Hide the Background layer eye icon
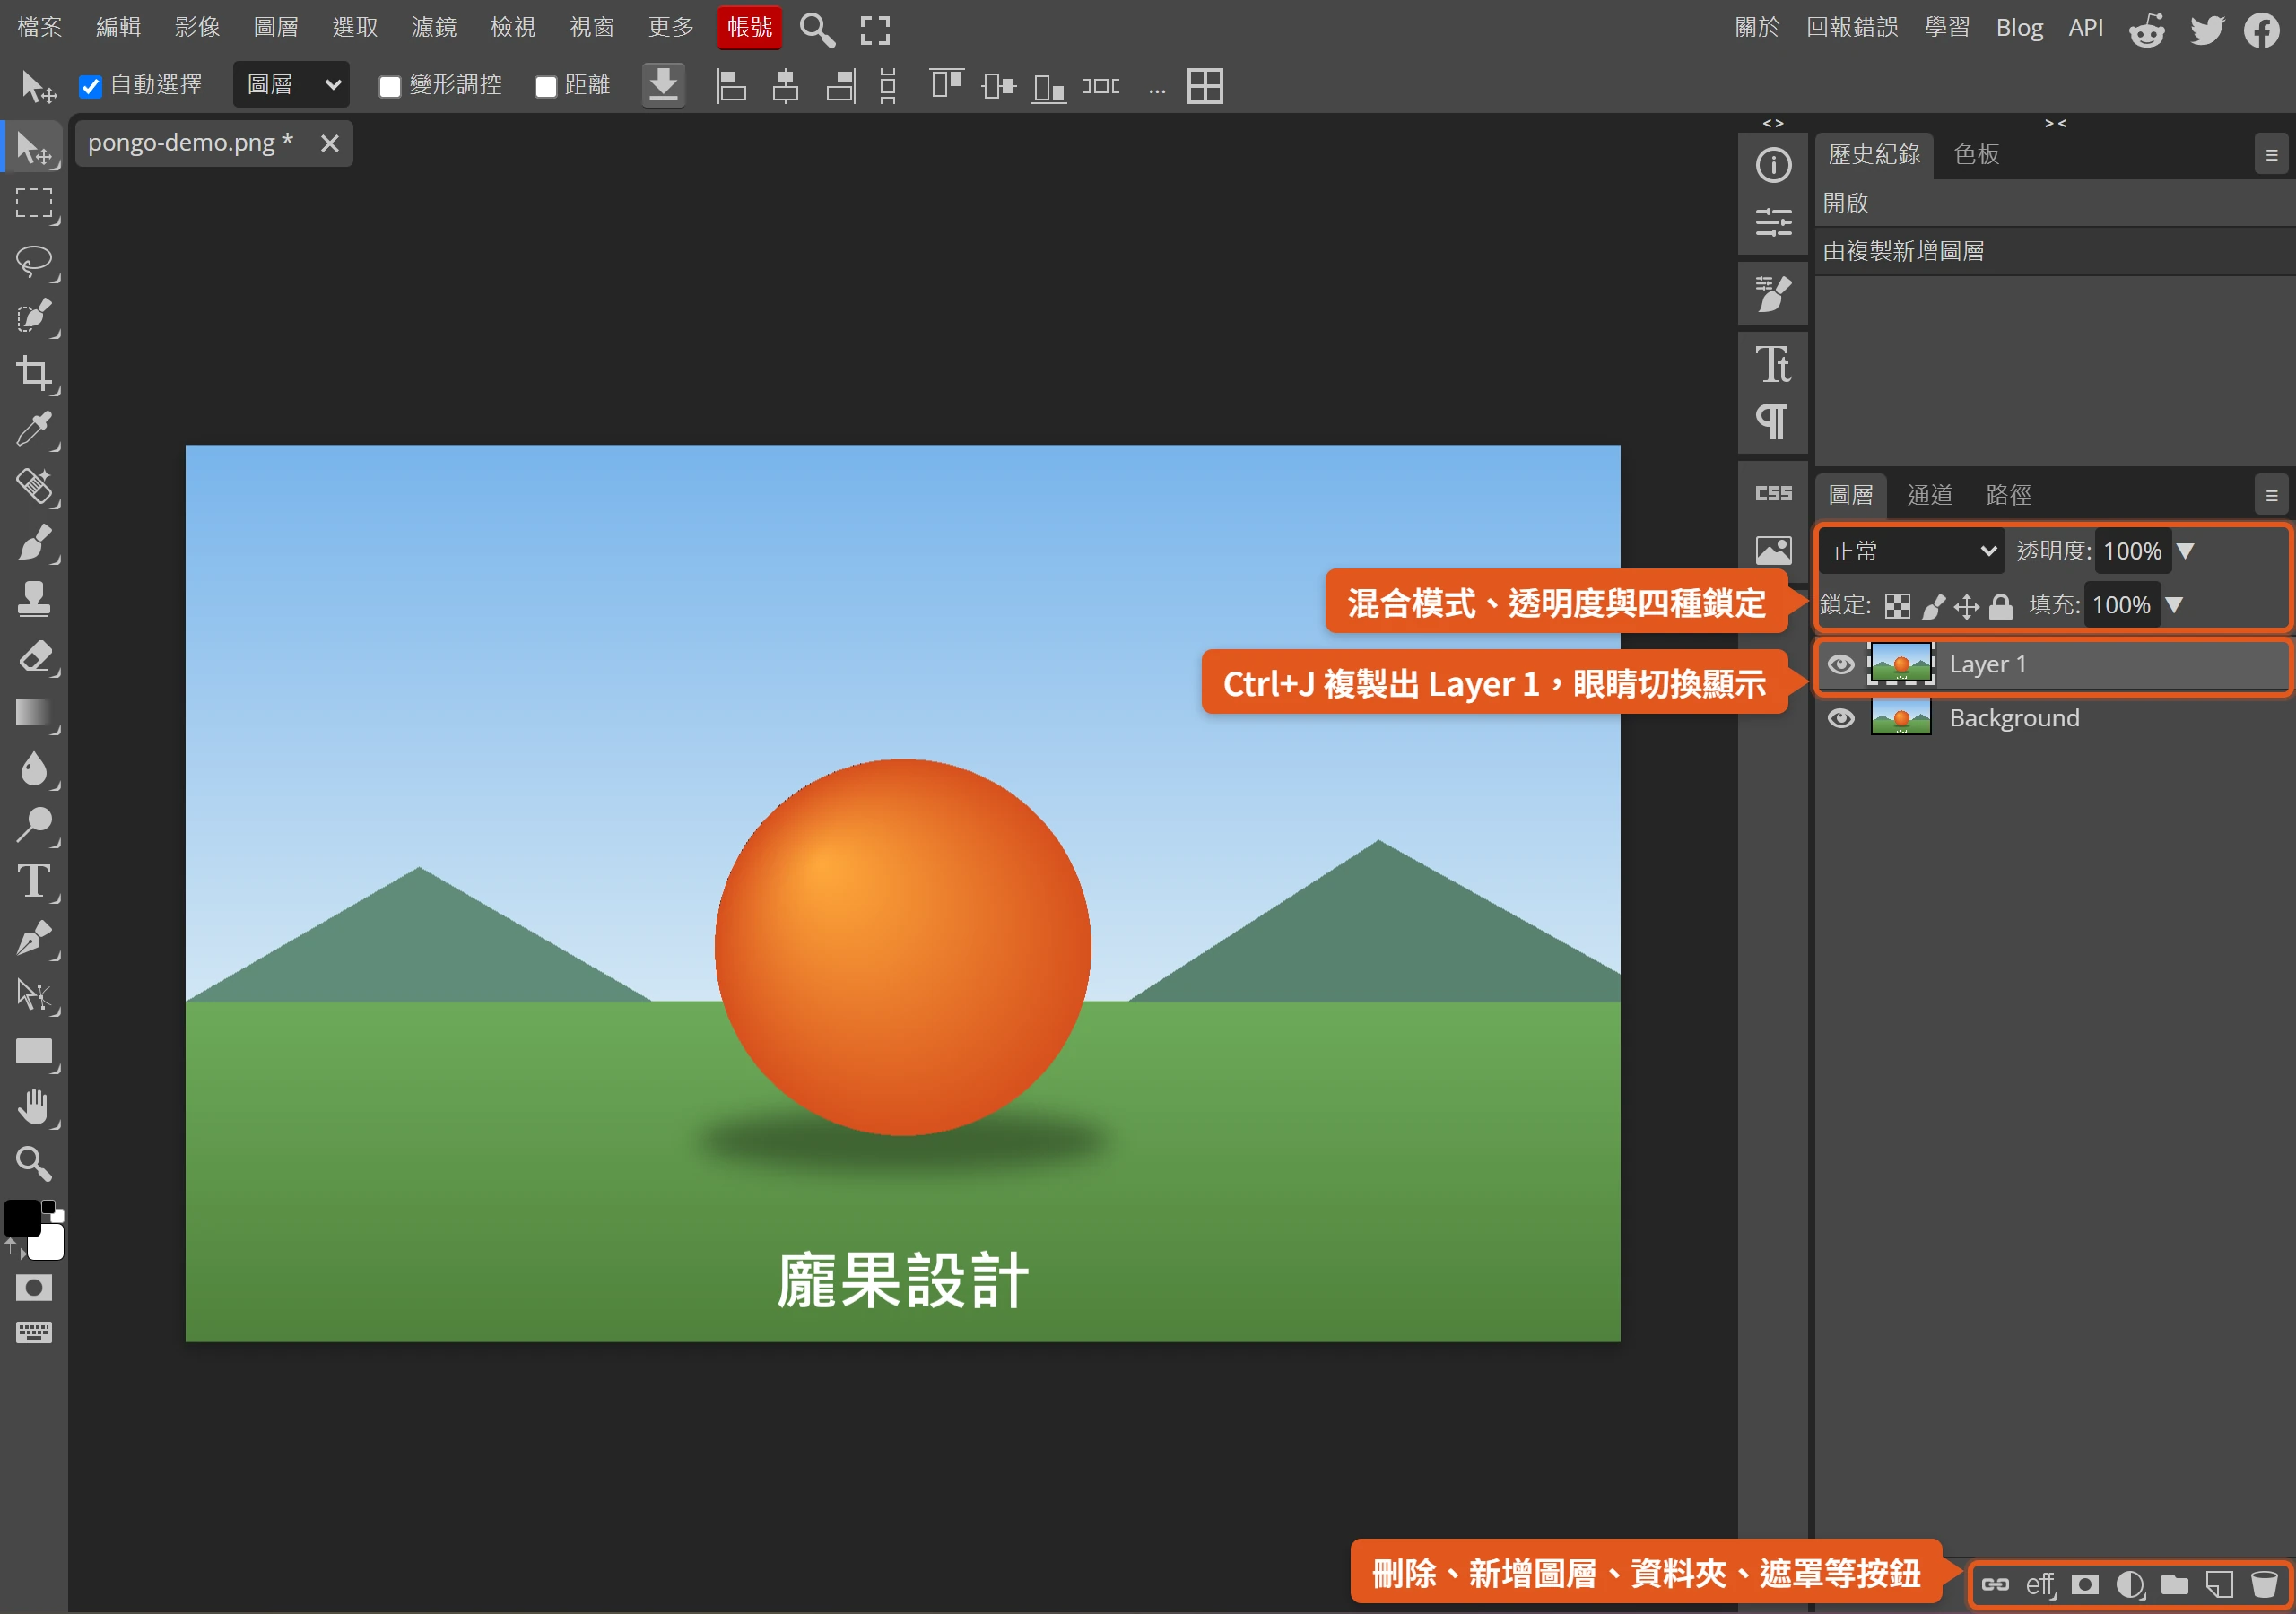The image size is (2296, 1614). tap(1841, 719)
